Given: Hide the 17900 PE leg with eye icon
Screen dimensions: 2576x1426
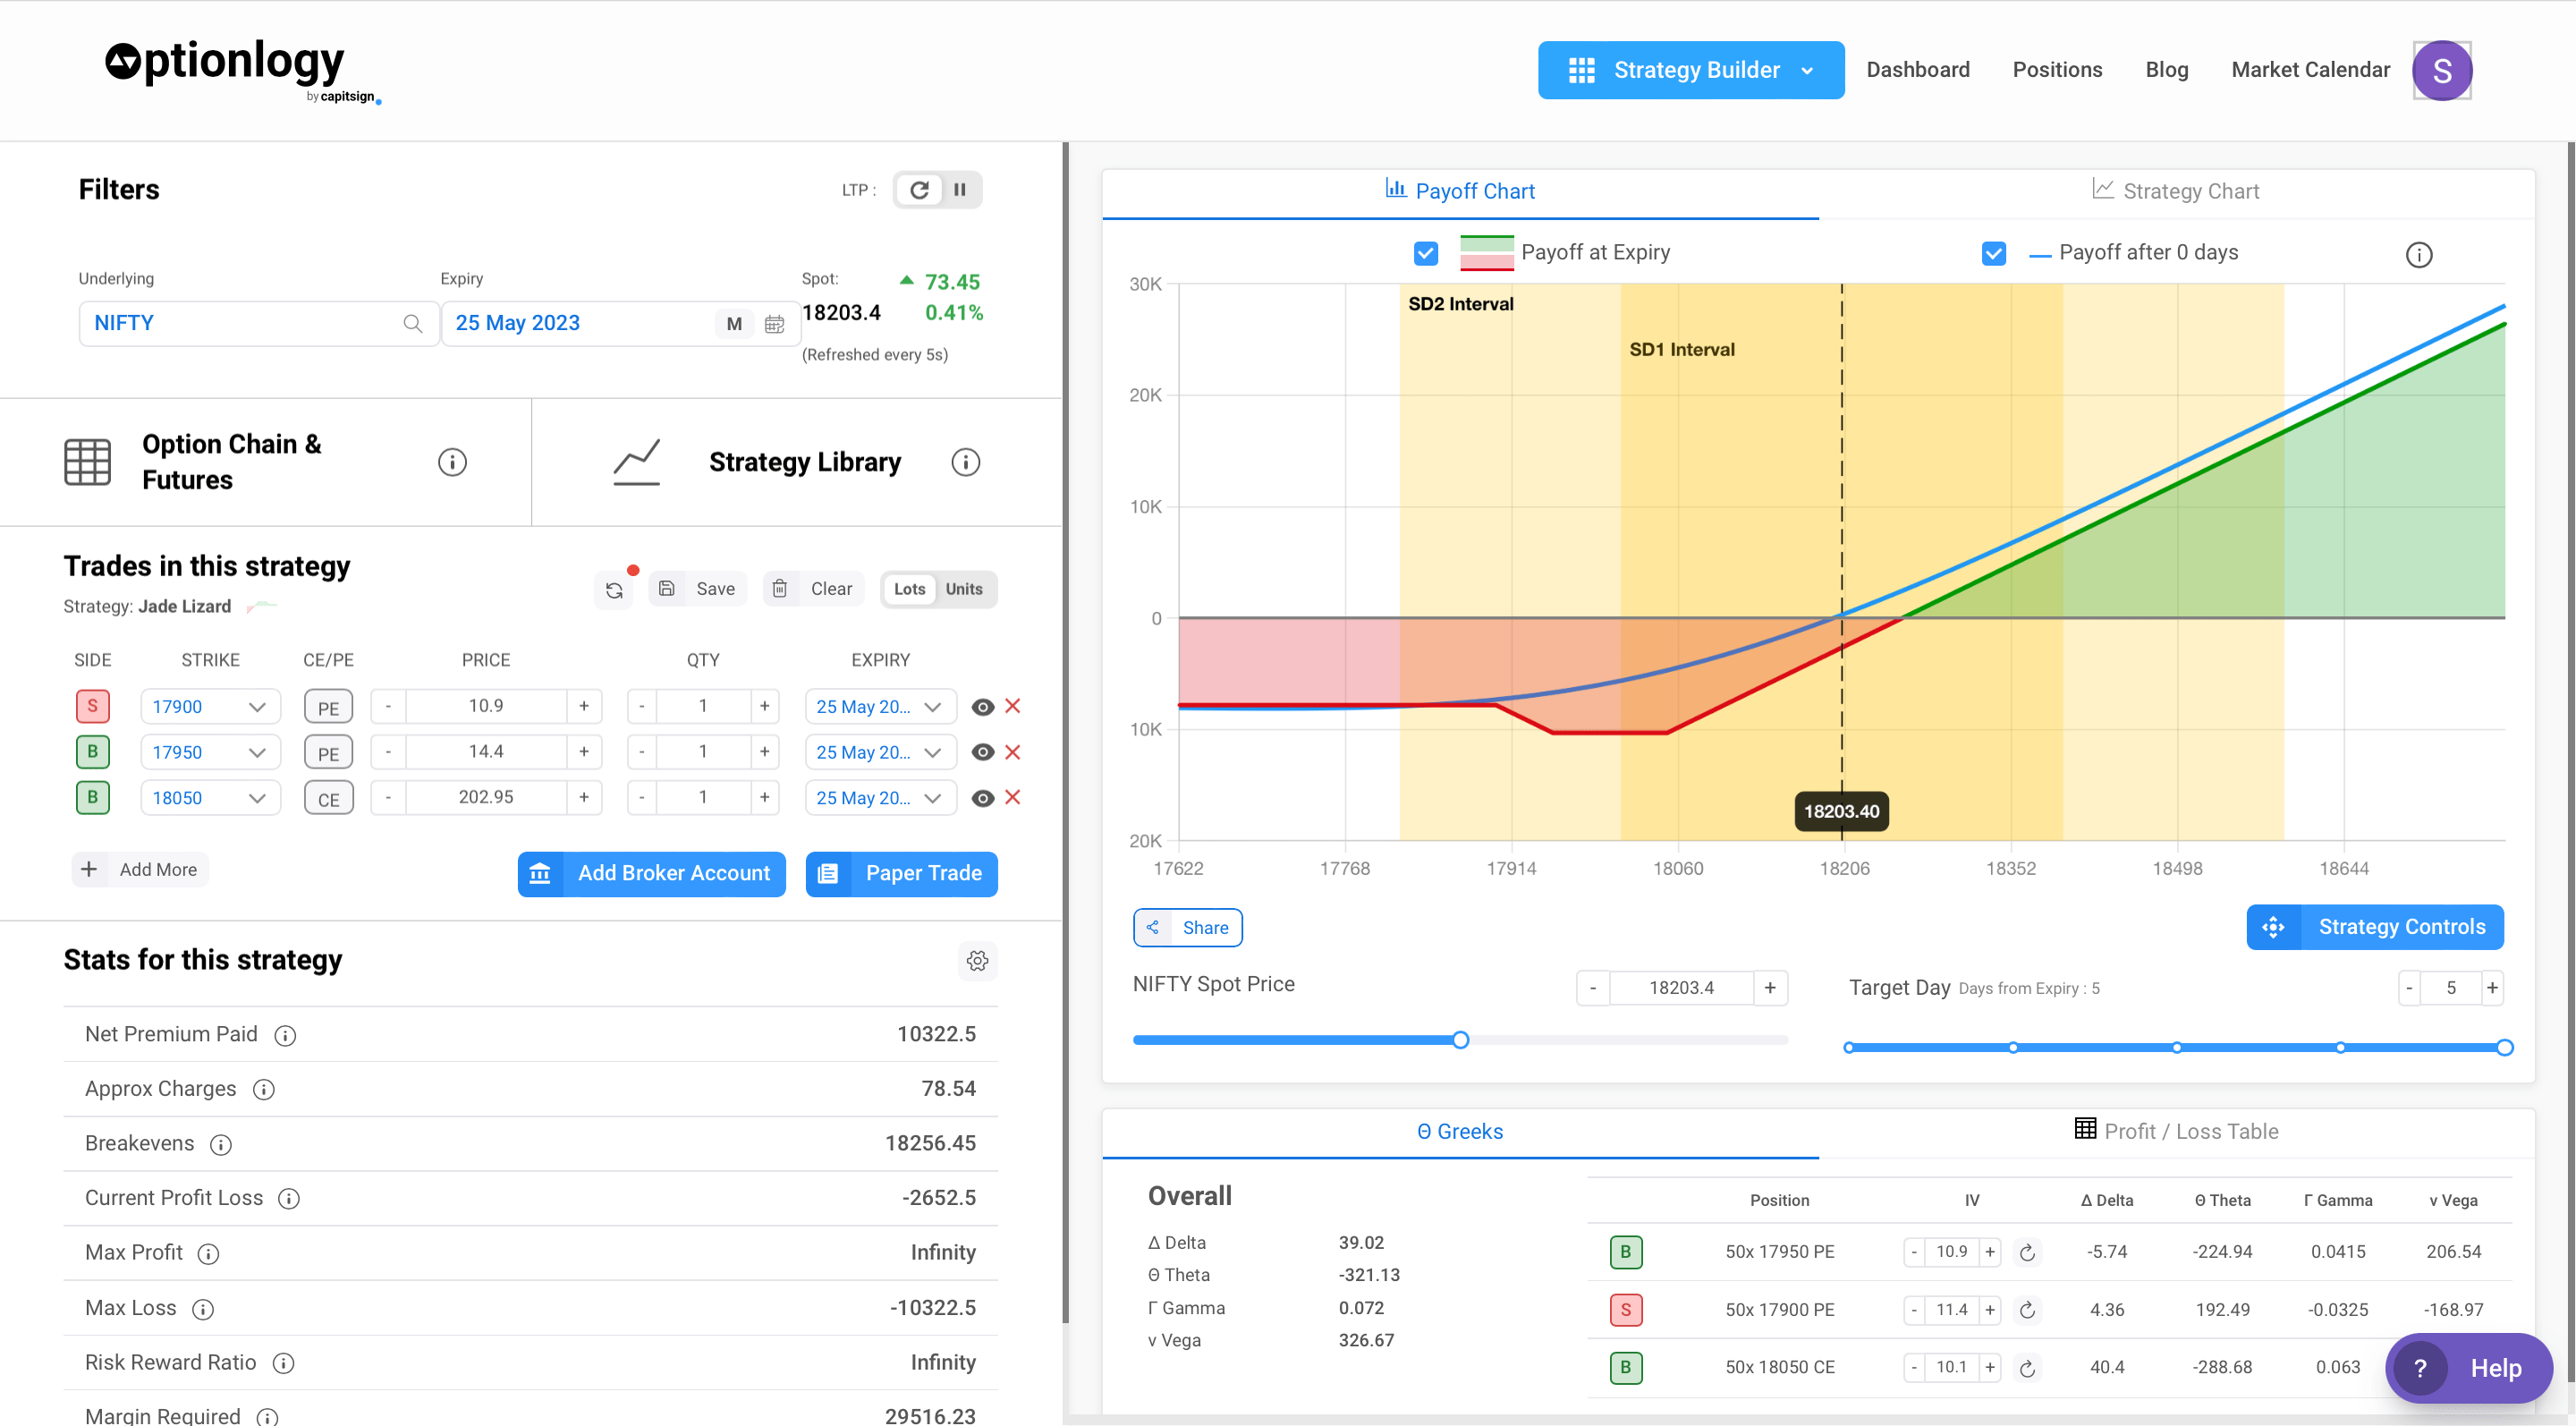Looking at the screenshot, I should pos(982,707).
